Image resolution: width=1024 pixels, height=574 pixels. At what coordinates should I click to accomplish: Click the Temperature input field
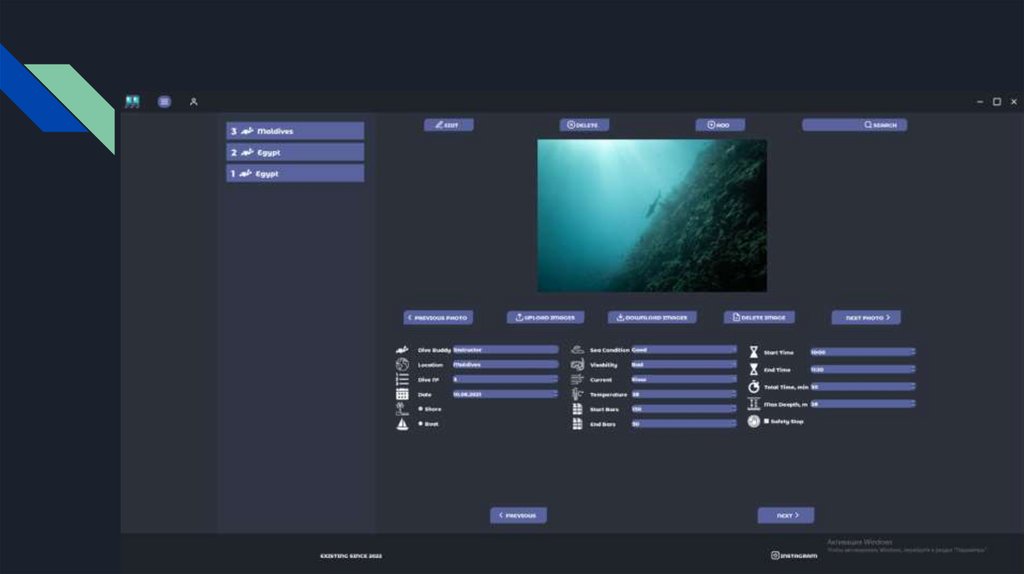pos(684,394)
